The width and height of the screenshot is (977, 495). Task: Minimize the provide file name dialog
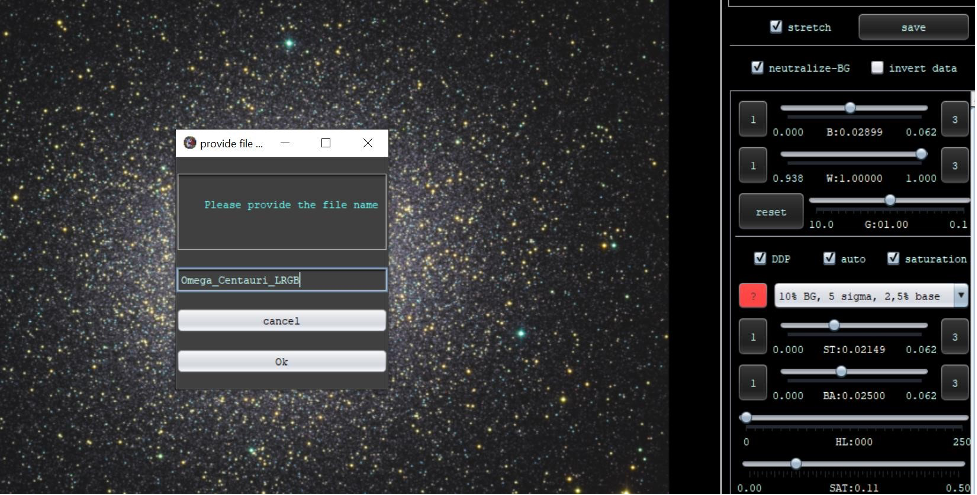coord(285,143)
